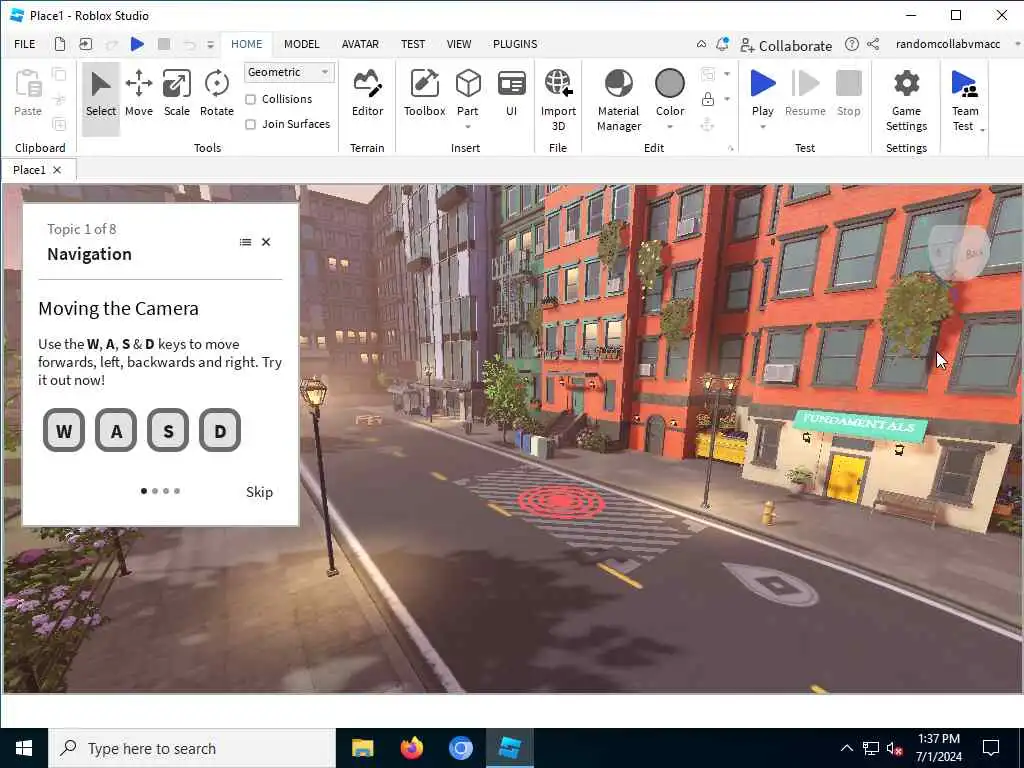The width and height of the screenshot is (1024, 768).
Task: Open tutorial topic list icon
Action: click(x=246, y=242)
